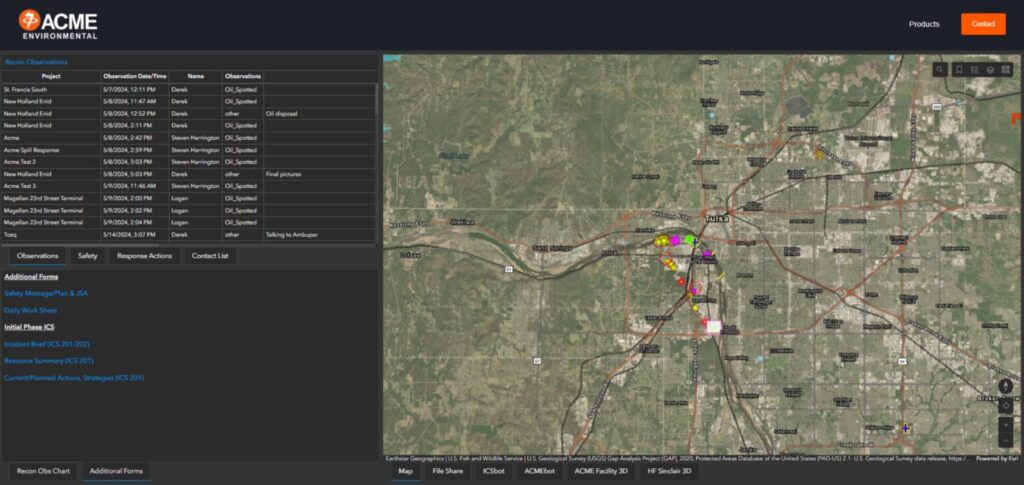This screenshot has width=1024, height=485.
Task: Open the Products menu
Action: point(924,24)
